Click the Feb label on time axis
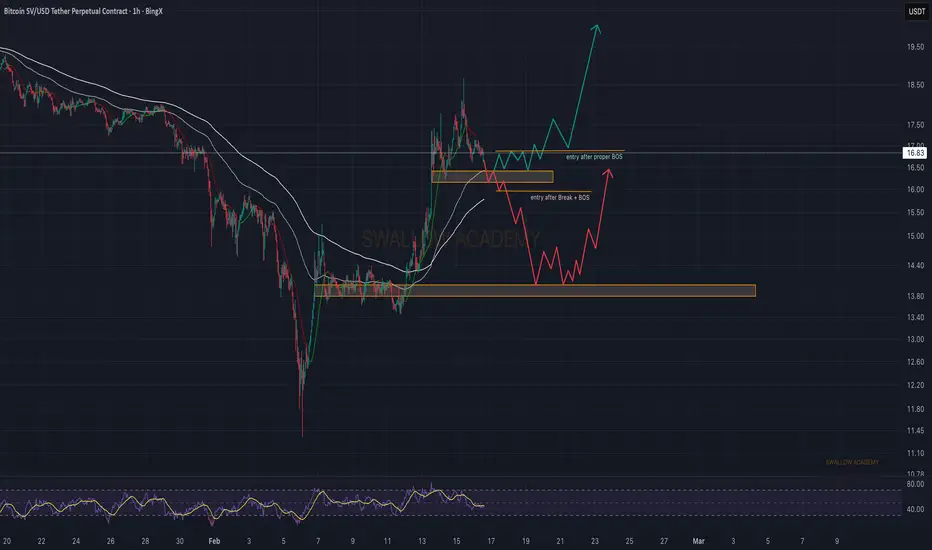This screenshot has width=932, height=550. pyautogui.click(x=214, y=541)
